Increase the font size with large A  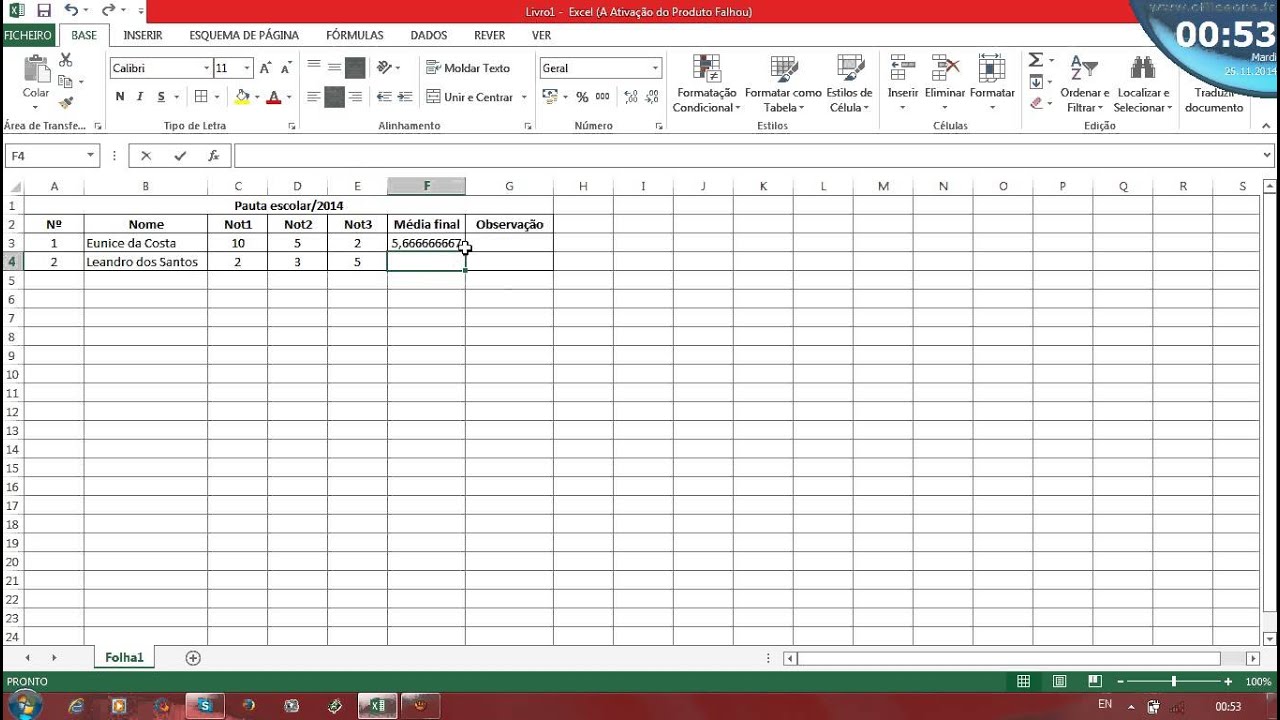[x=265, y=68]
